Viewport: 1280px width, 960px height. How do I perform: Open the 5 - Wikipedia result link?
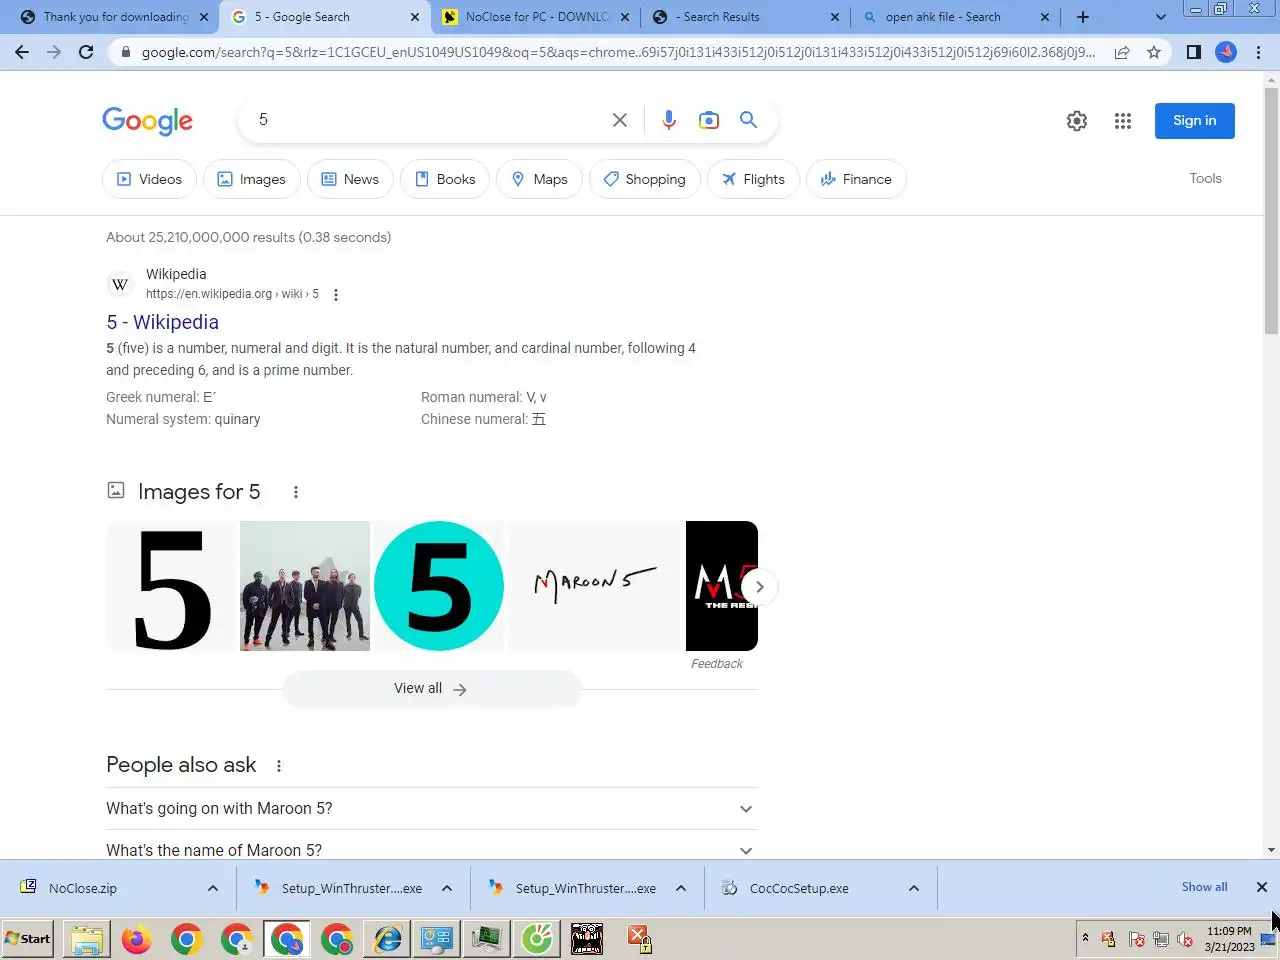[x=163, y=322]
